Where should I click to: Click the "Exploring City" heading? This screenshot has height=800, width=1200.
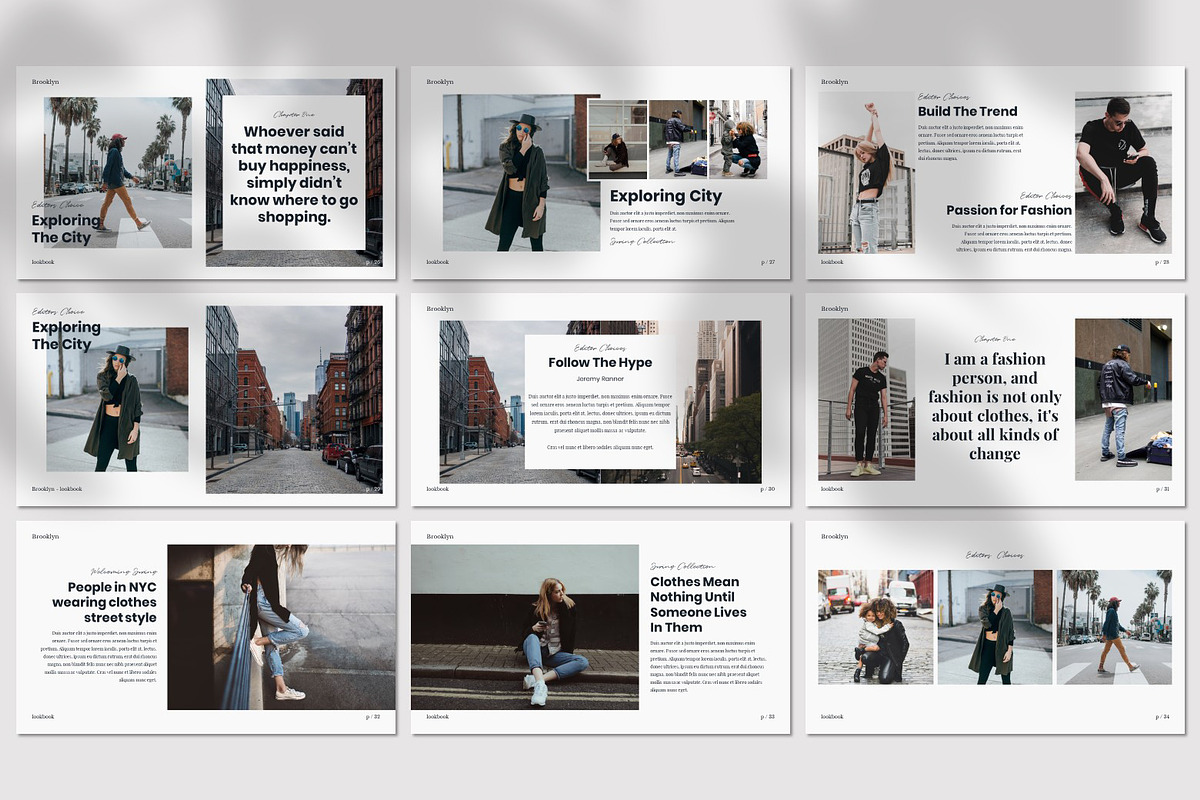(x=665, y=197)
